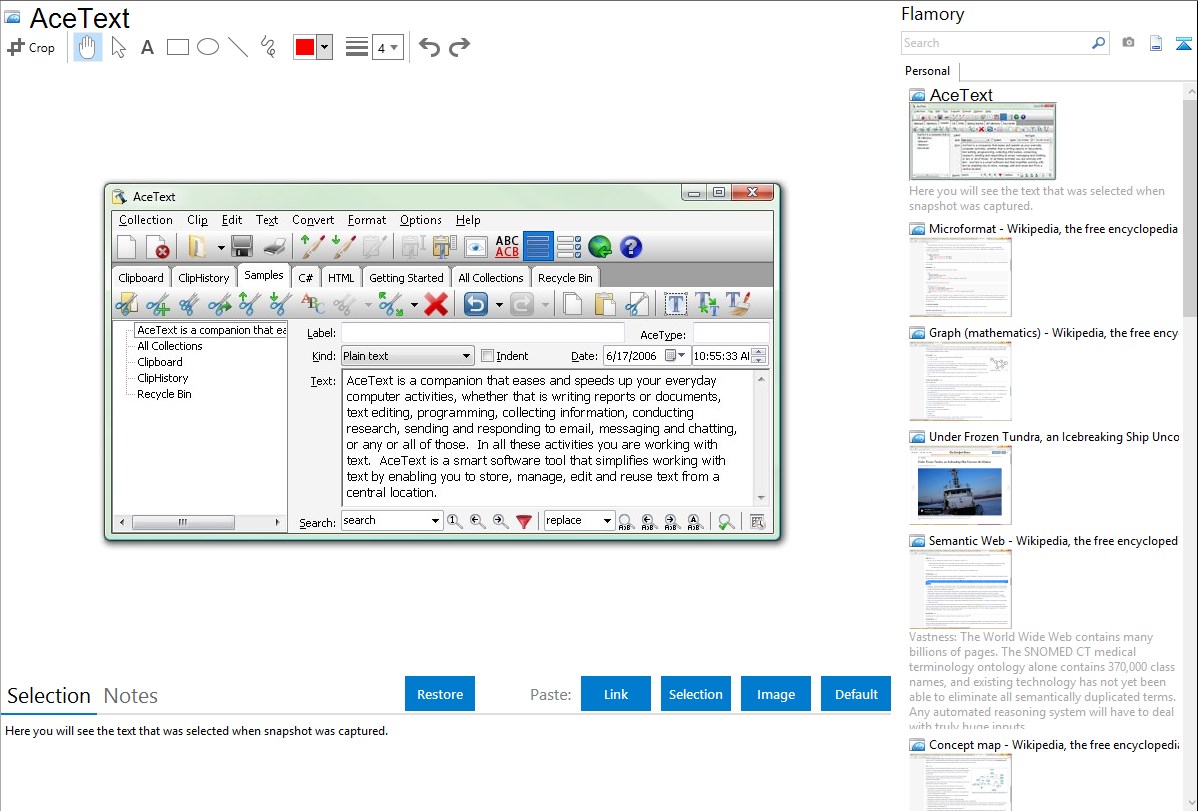This screenshot has width=1198, height=811.
Task: Open the Clip menu
Action: 197,220
